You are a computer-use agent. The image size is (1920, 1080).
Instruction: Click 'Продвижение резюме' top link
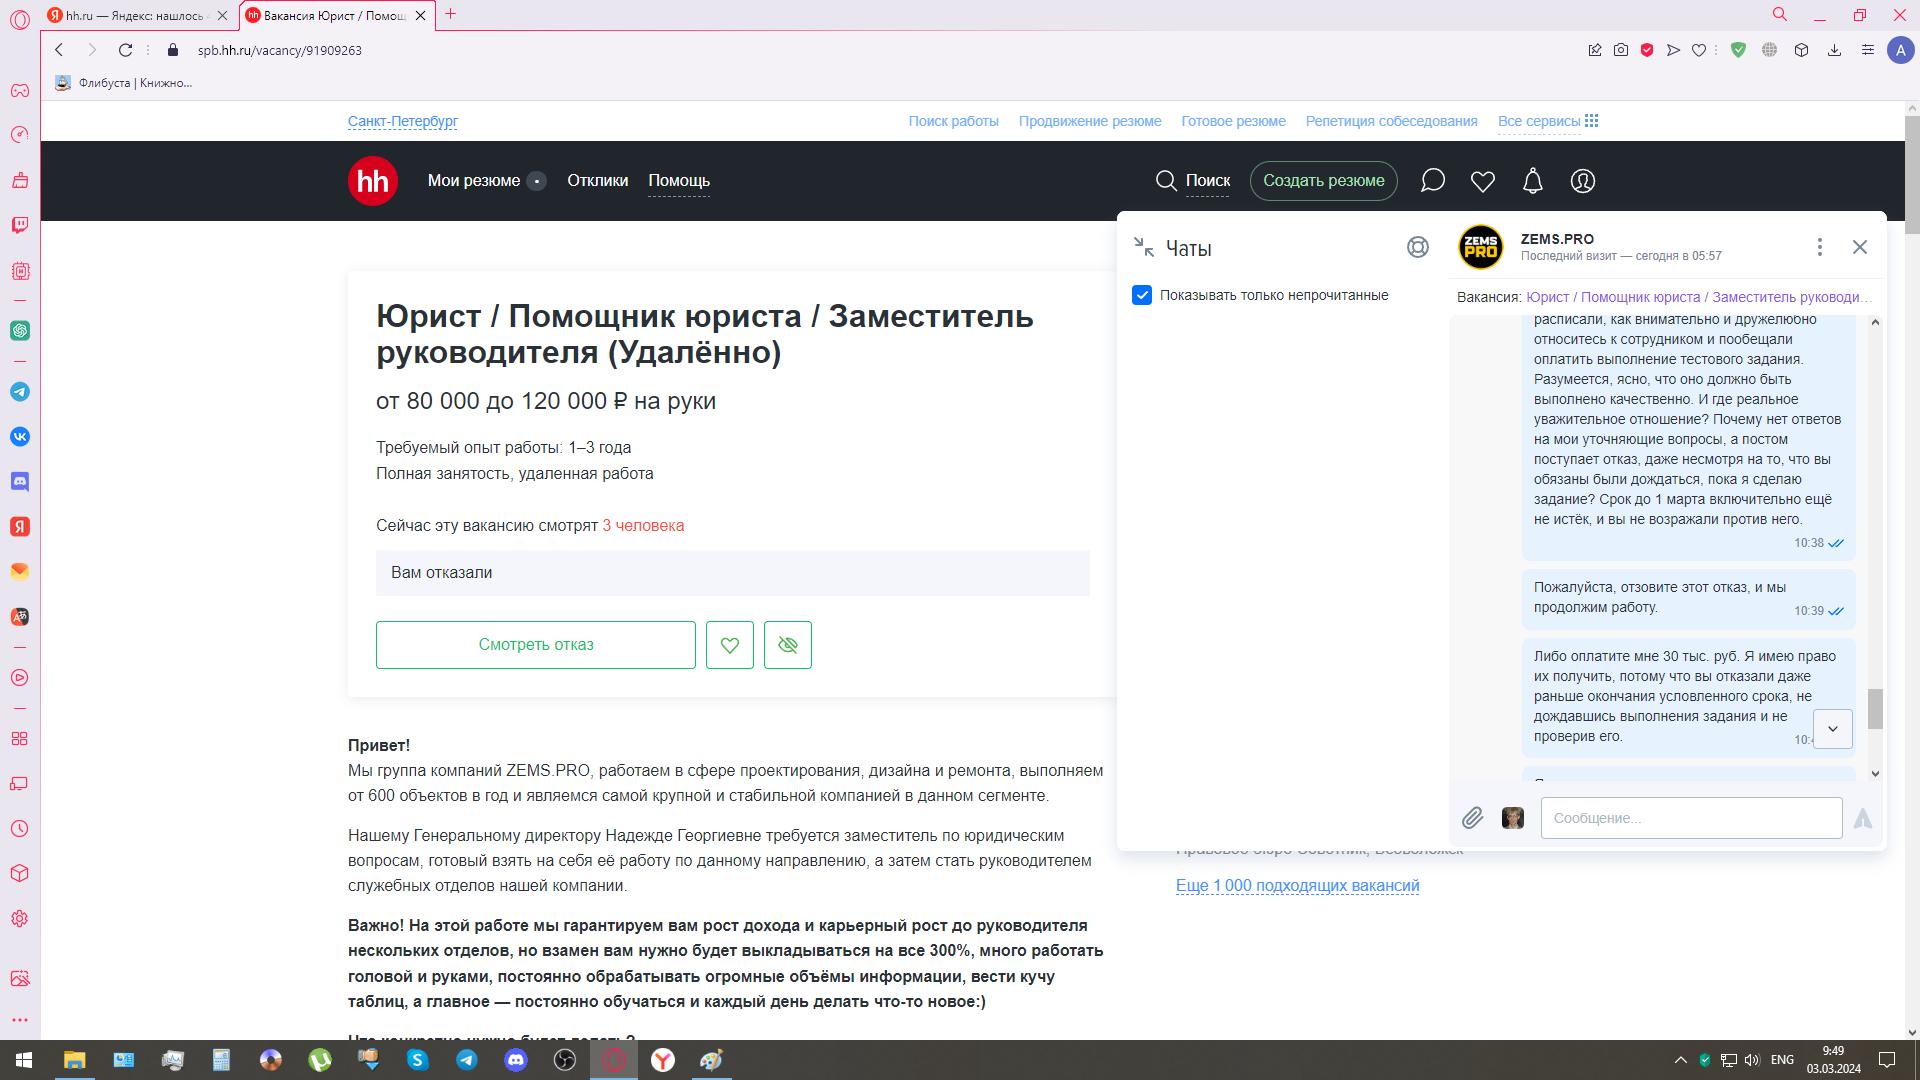point(1090,121)
